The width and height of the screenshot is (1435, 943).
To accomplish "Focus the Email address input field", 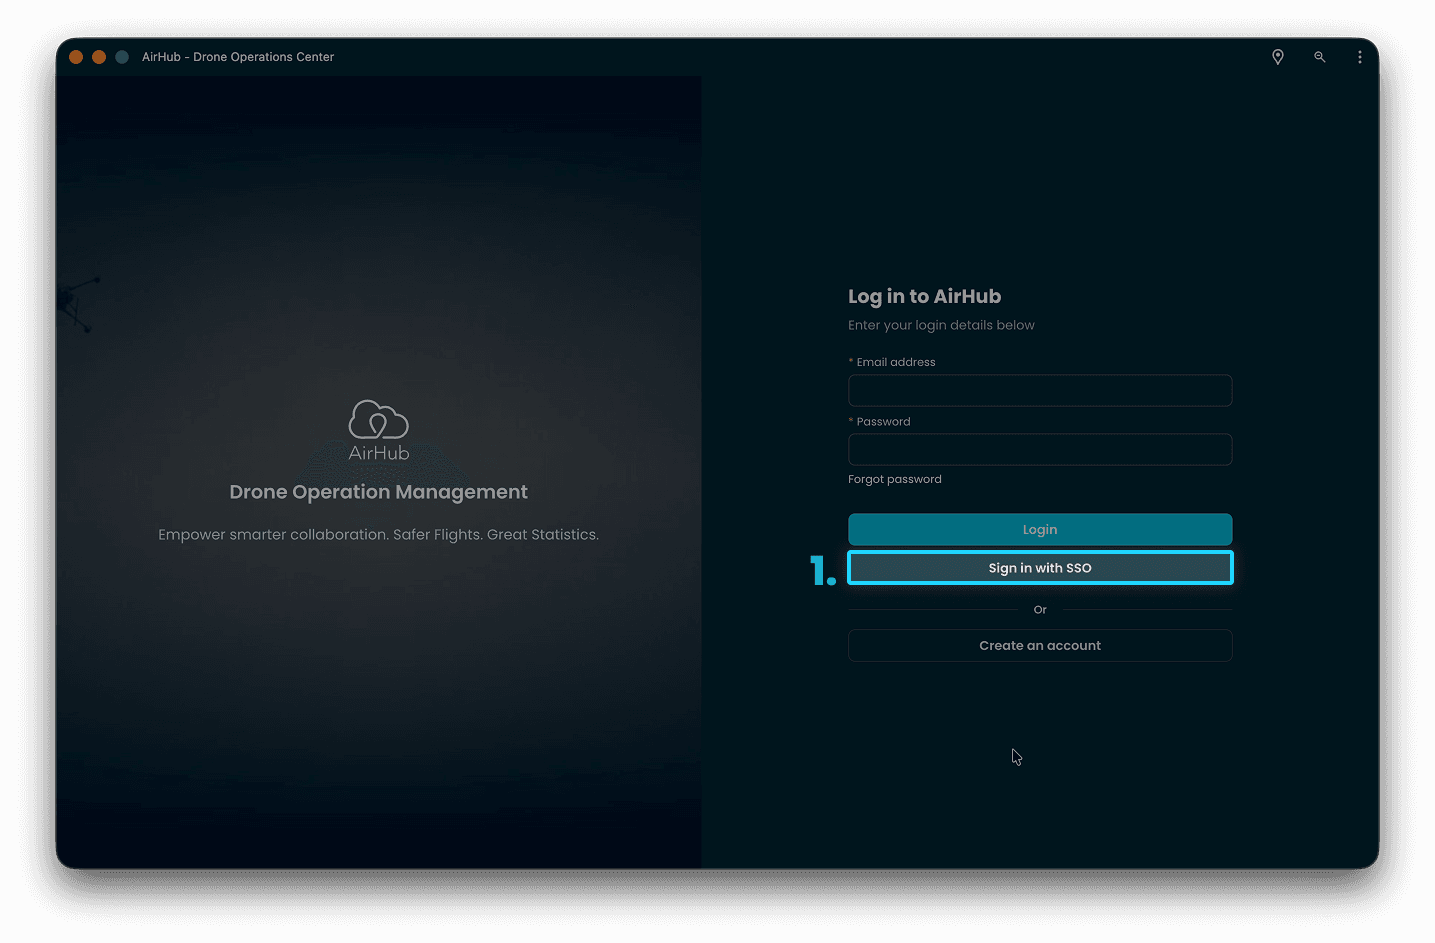I will pos(1040,390).
